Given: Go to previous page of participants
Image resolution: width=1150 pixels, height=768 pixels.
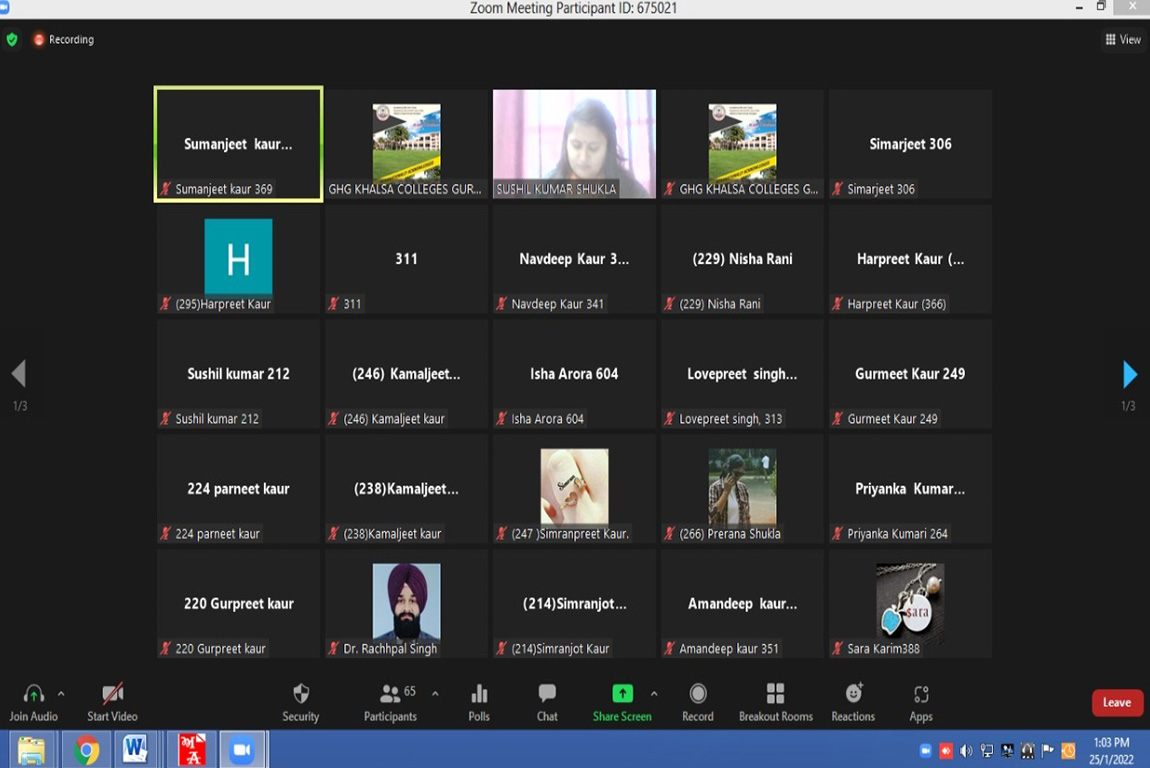Looking at the screenshot, I should (18, 374).
